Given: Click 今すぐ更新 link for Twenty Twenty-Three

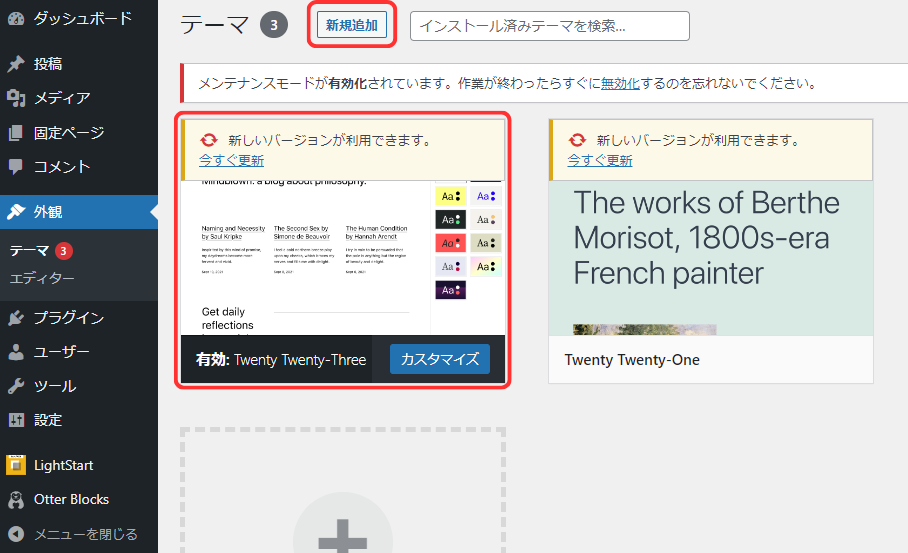Looking at the screenshot, I should [232, 160].
